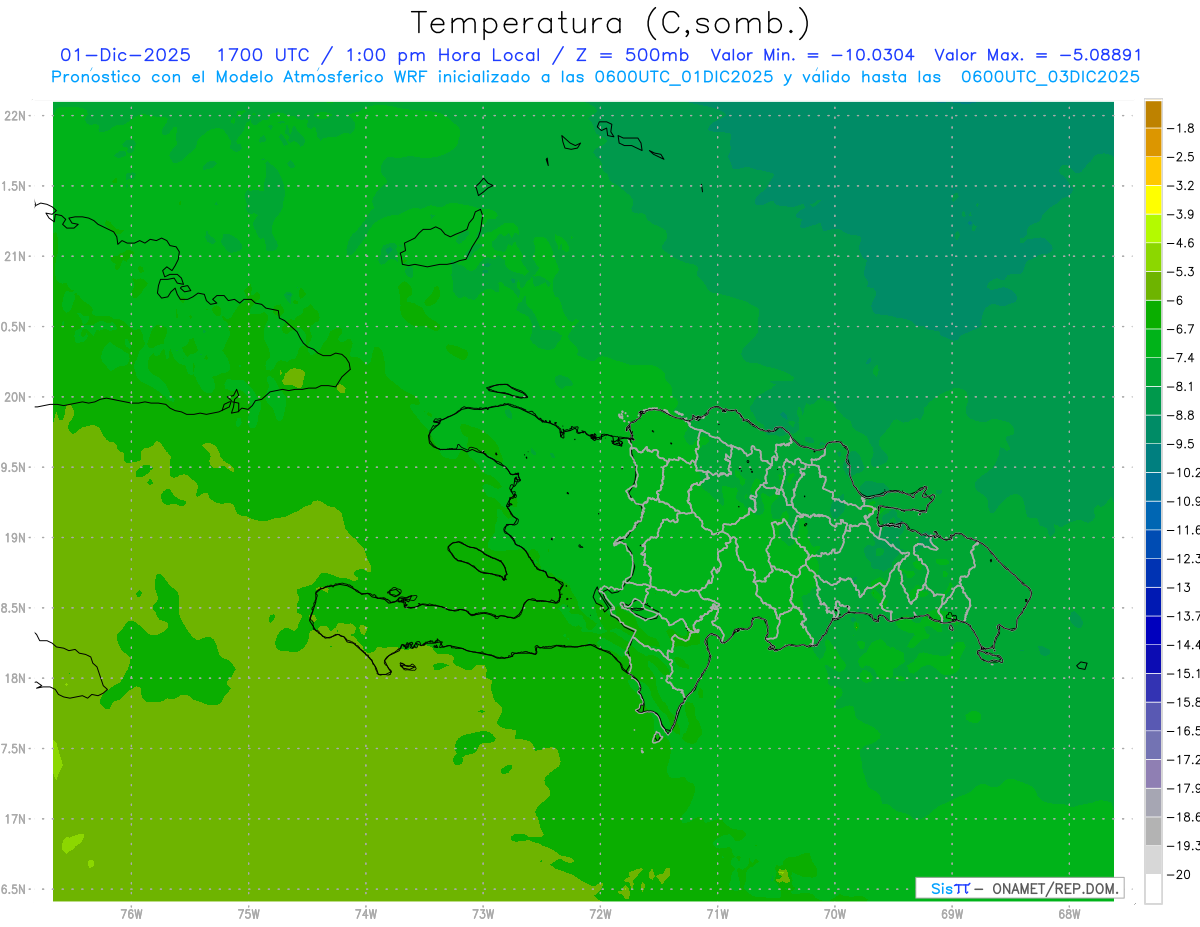Click the "1:00 pm Hora Local" text
The image size is (1200, 927).
[x=443, y=55]
